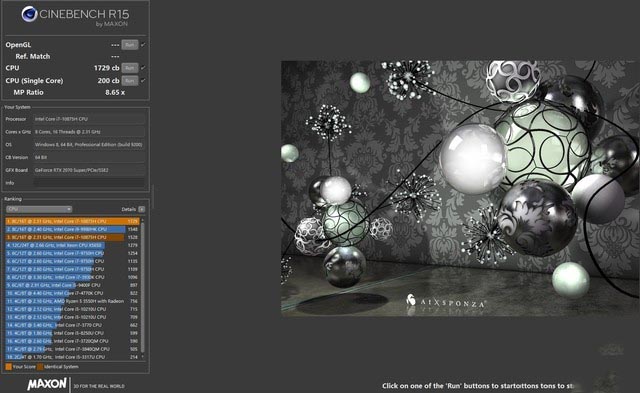This screenshot has width=640, height=393.
Task: Select ranking row 1 with score 1729
Action: click(x=72, y=221)
